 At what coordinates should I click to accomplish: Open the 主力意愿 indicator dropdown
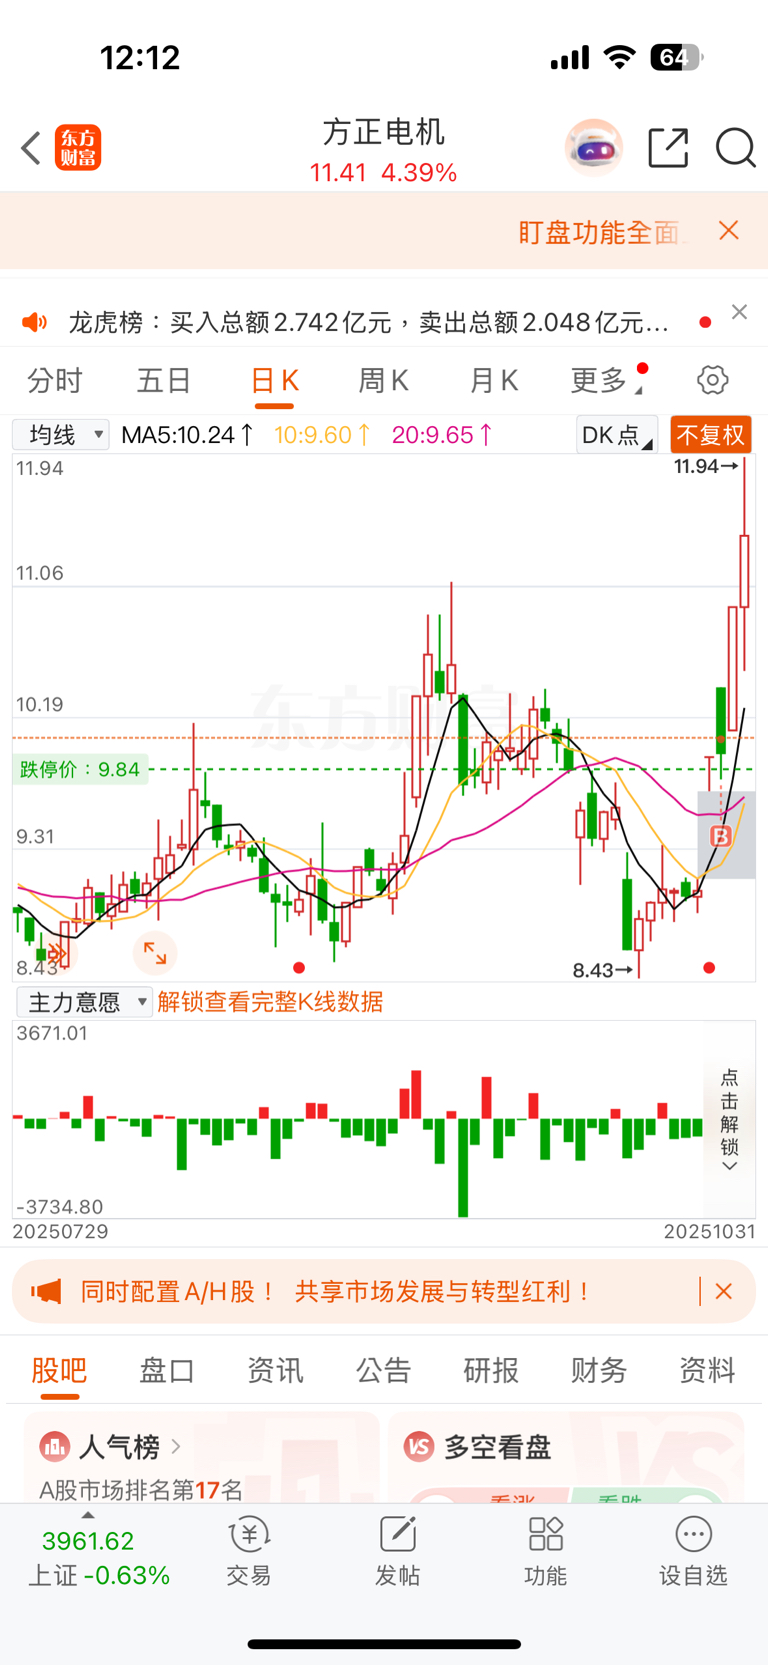[84, 1002]
